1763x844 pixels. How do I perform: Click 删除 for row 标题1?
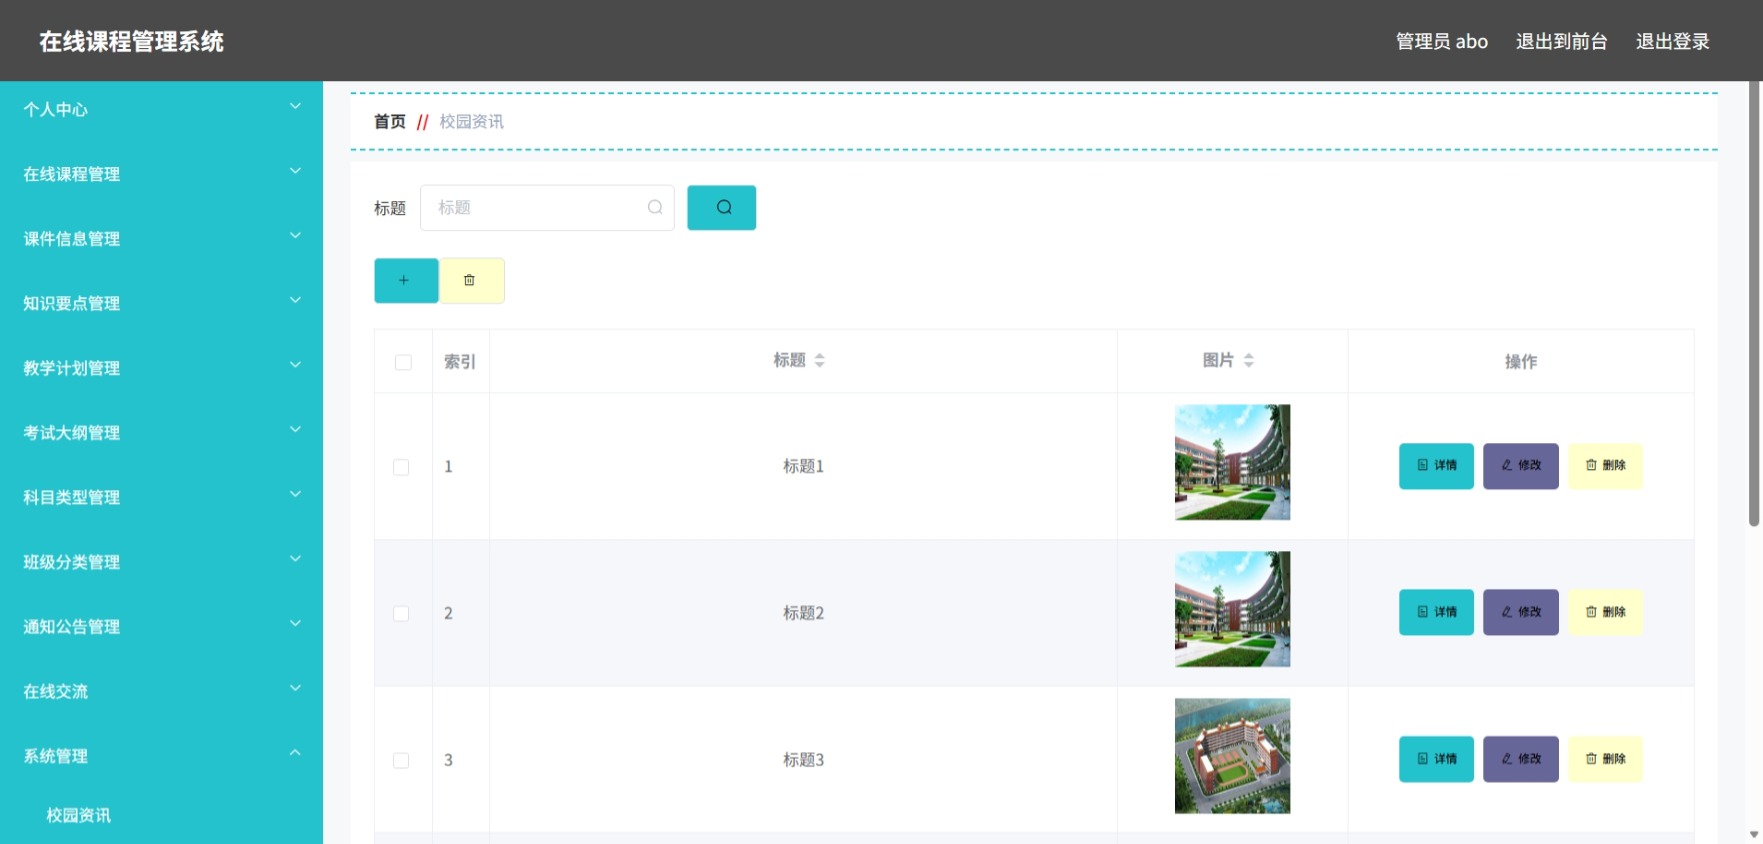(x=1605, y=466)
